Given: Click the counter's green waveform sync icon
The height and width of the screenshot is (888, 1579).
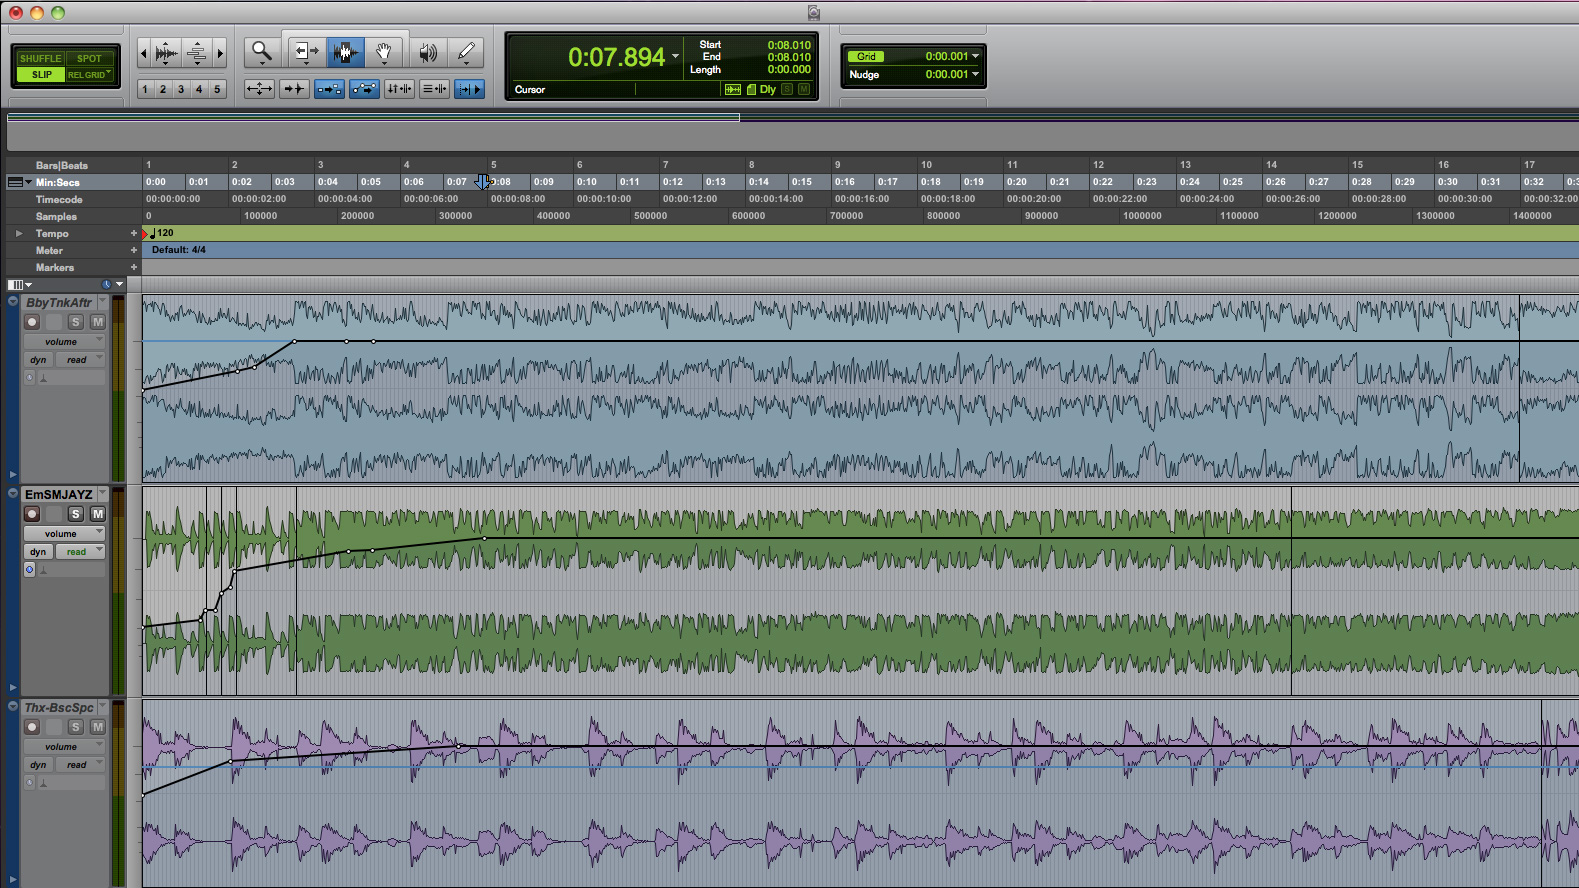Looking at the screenshot, I should [x=733, y=89].
